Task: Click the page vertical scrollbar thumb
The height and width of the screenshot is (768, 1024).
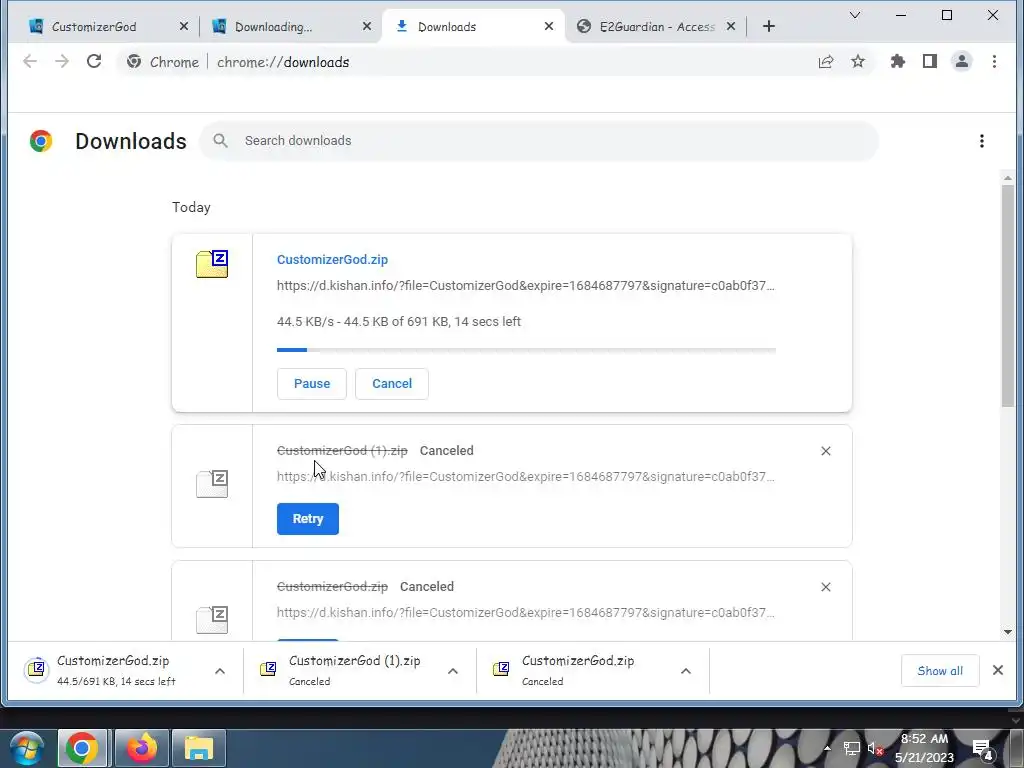Action: click(x=1008, y=296)
